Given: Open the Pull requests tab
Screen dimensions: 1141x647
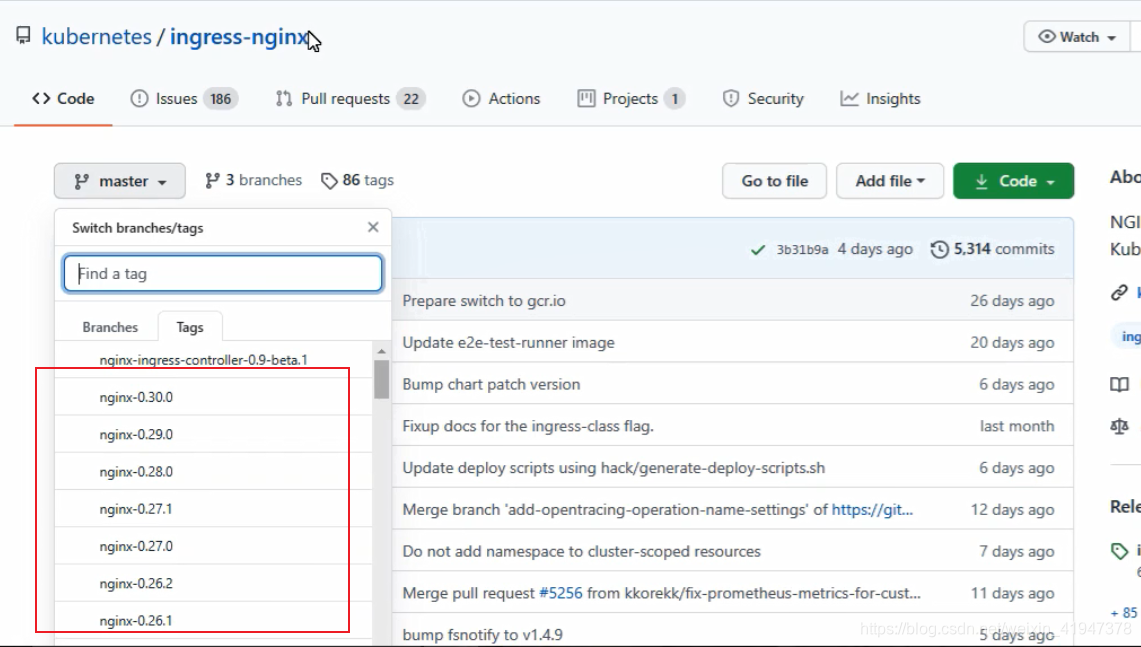Looking at the screenshot, I should tap(349, 99).
